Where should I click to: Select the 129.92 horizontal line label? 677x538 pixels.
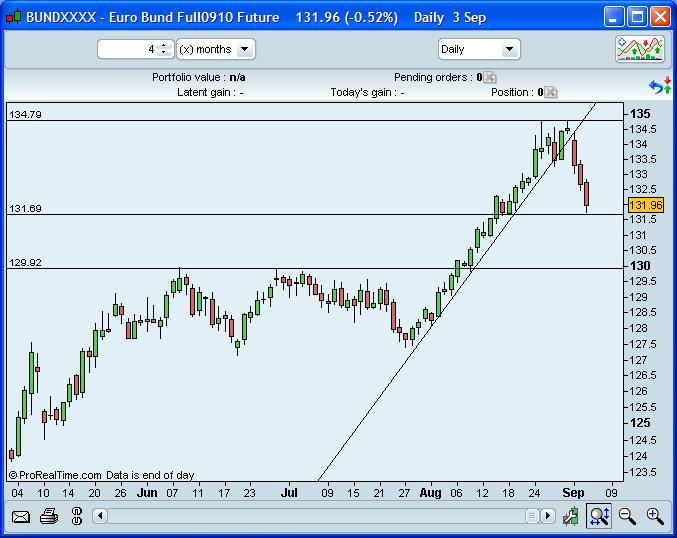point(25,263)
